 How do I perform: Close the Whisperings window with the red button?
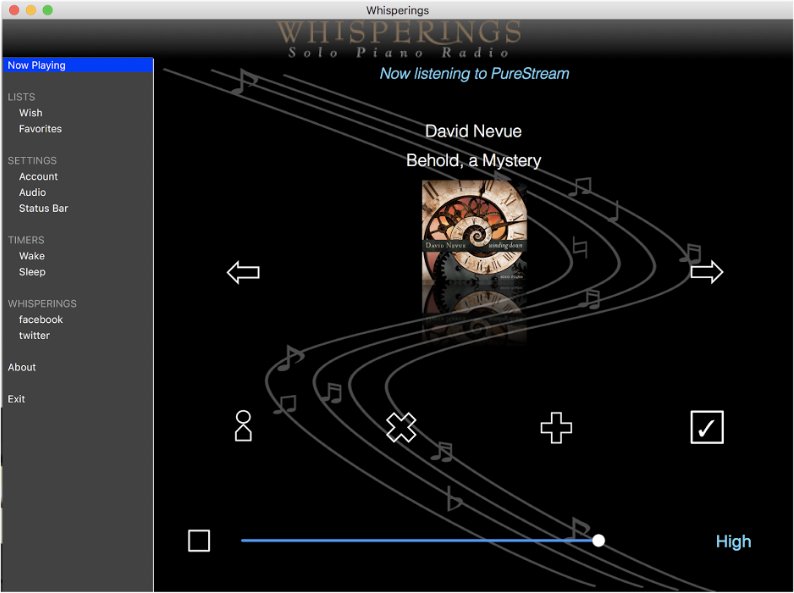(14, 10)
